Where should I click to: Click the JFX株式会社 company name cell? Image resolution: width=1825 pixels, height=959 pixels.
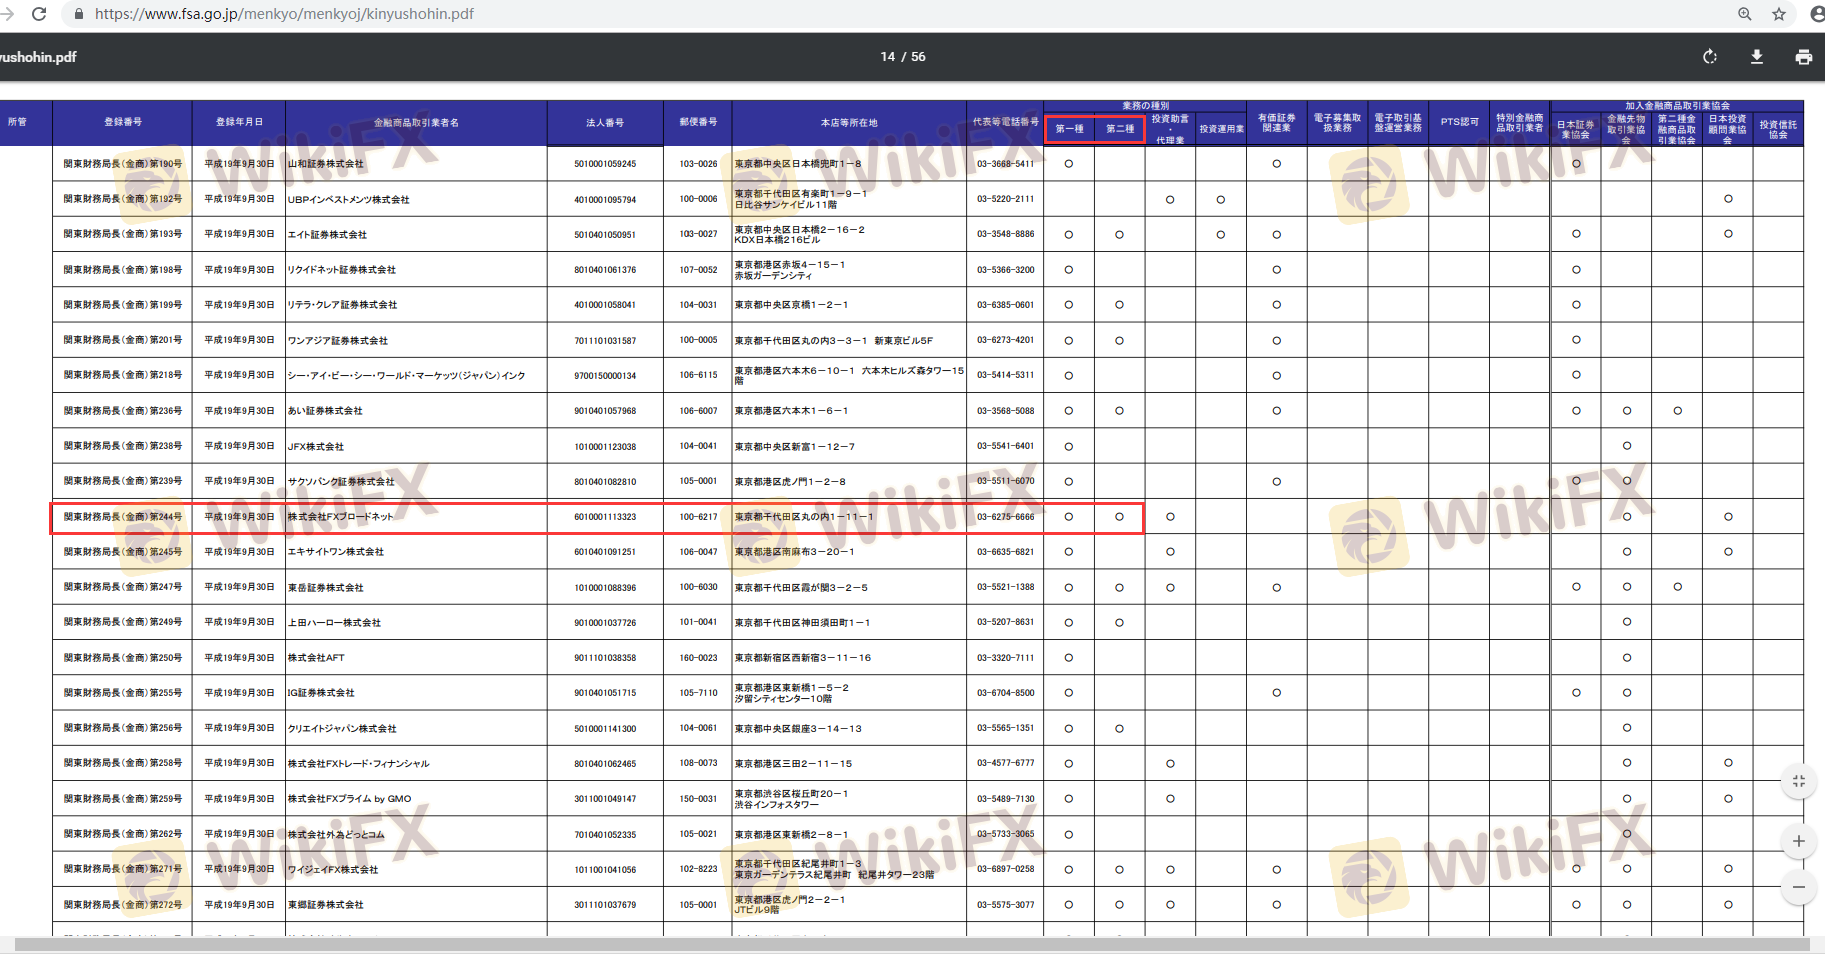[x=316, y=447]
